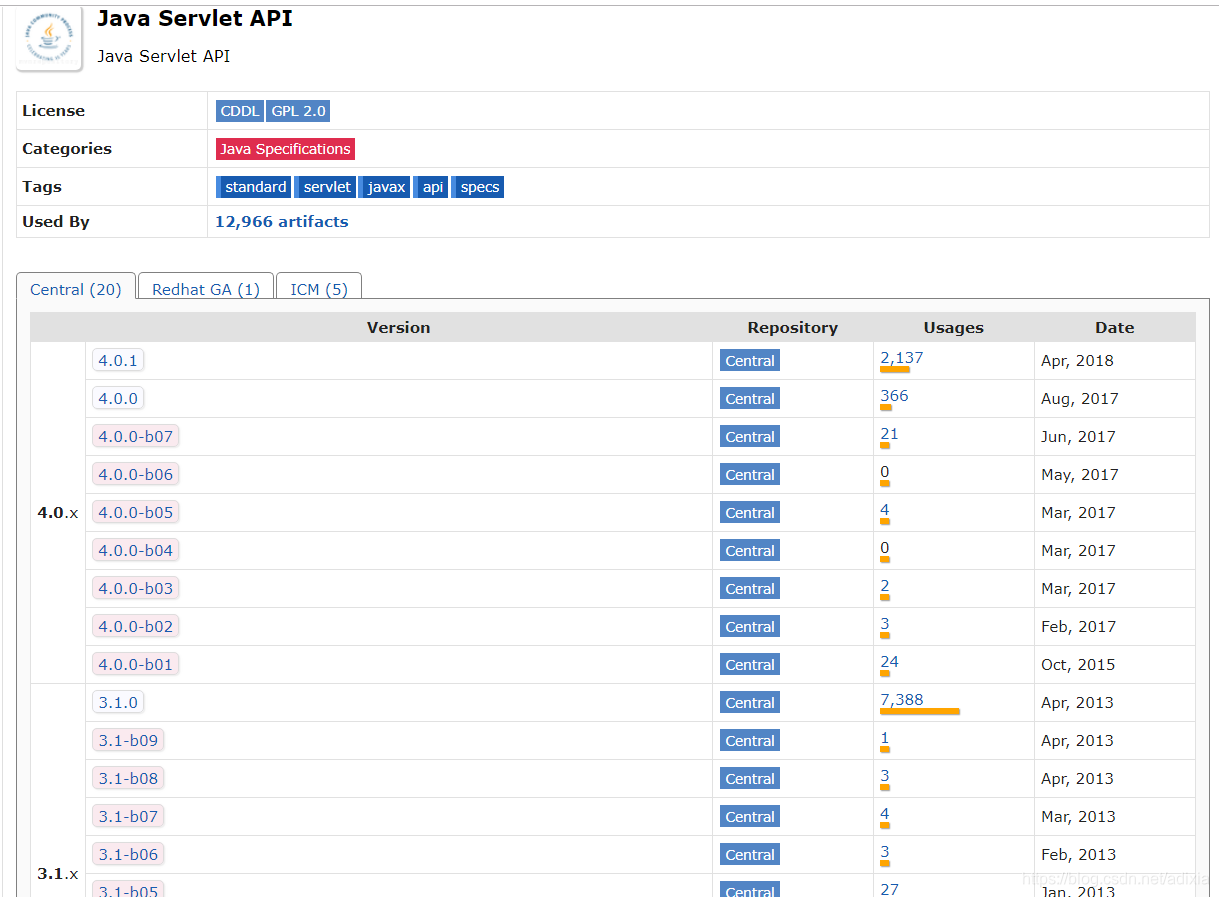This screenshot has width=1219, height=897.
Task: Click Central repository badge for 4.0.1
Action: 750,361
